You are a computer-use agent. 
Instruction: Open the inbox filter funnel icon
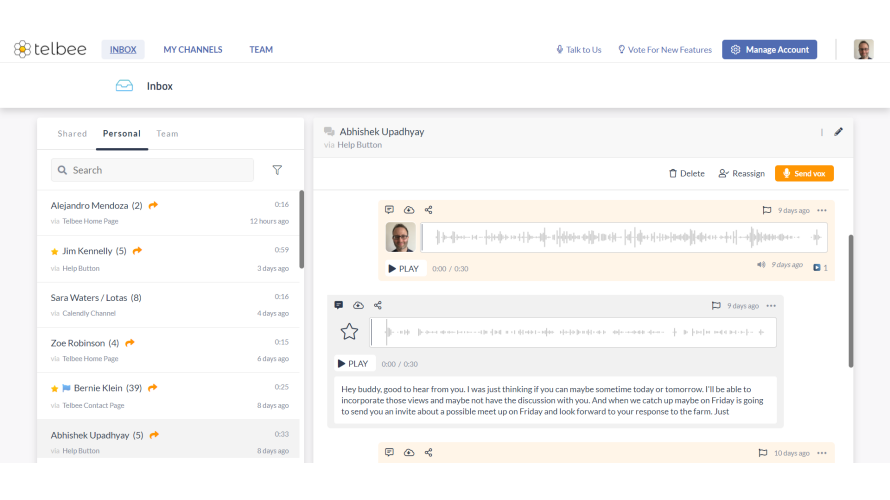pyautogui.click(x=277, y=170)
